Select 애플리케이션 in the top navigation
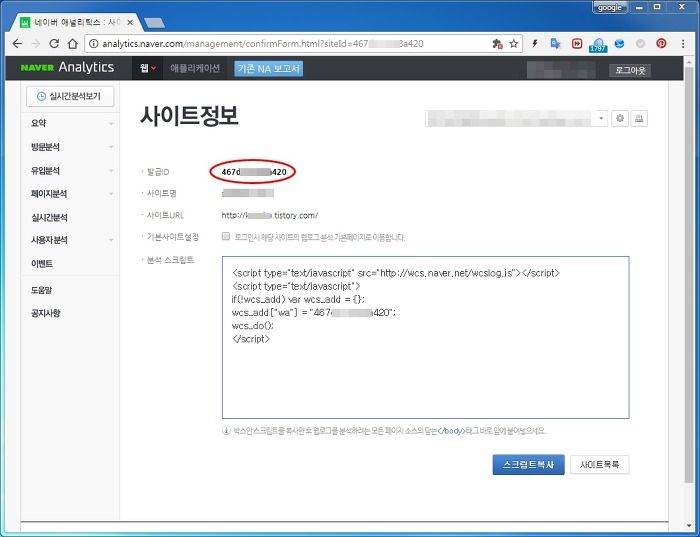The image size is (700, 537). (195, 68)
